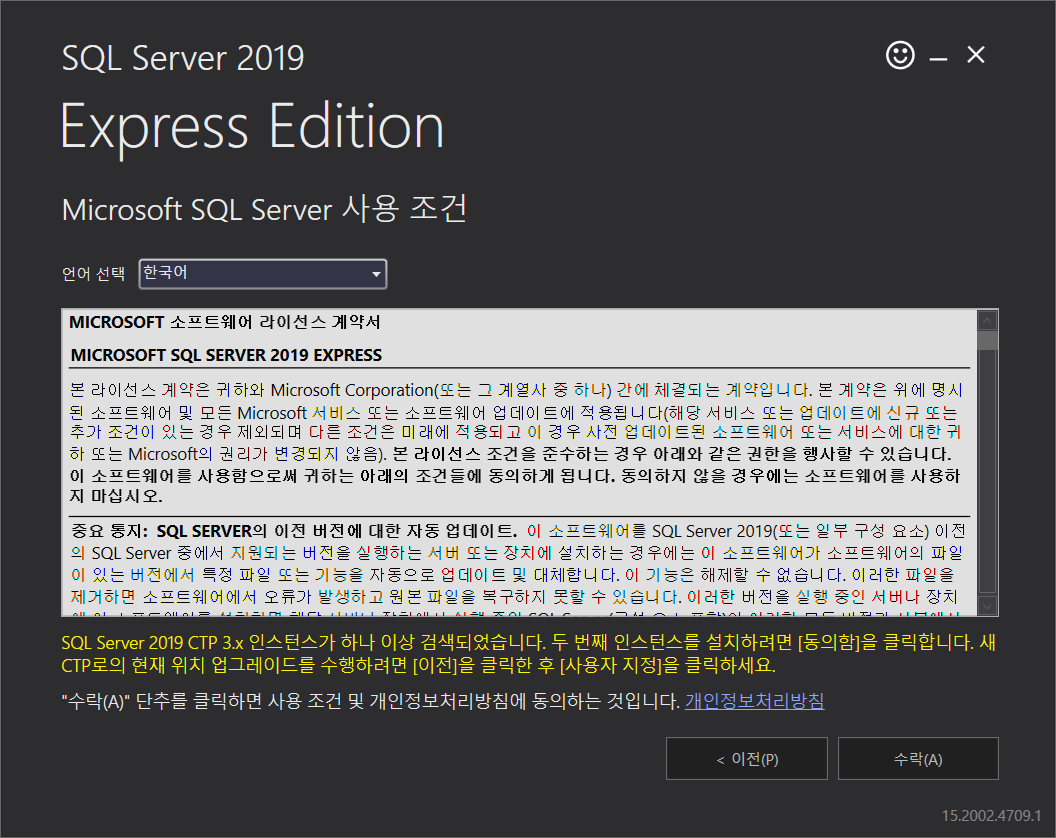The width and height of the screenshot is (1056, 838).
Task: Minimize the installer window
Action: click(938, 59)
